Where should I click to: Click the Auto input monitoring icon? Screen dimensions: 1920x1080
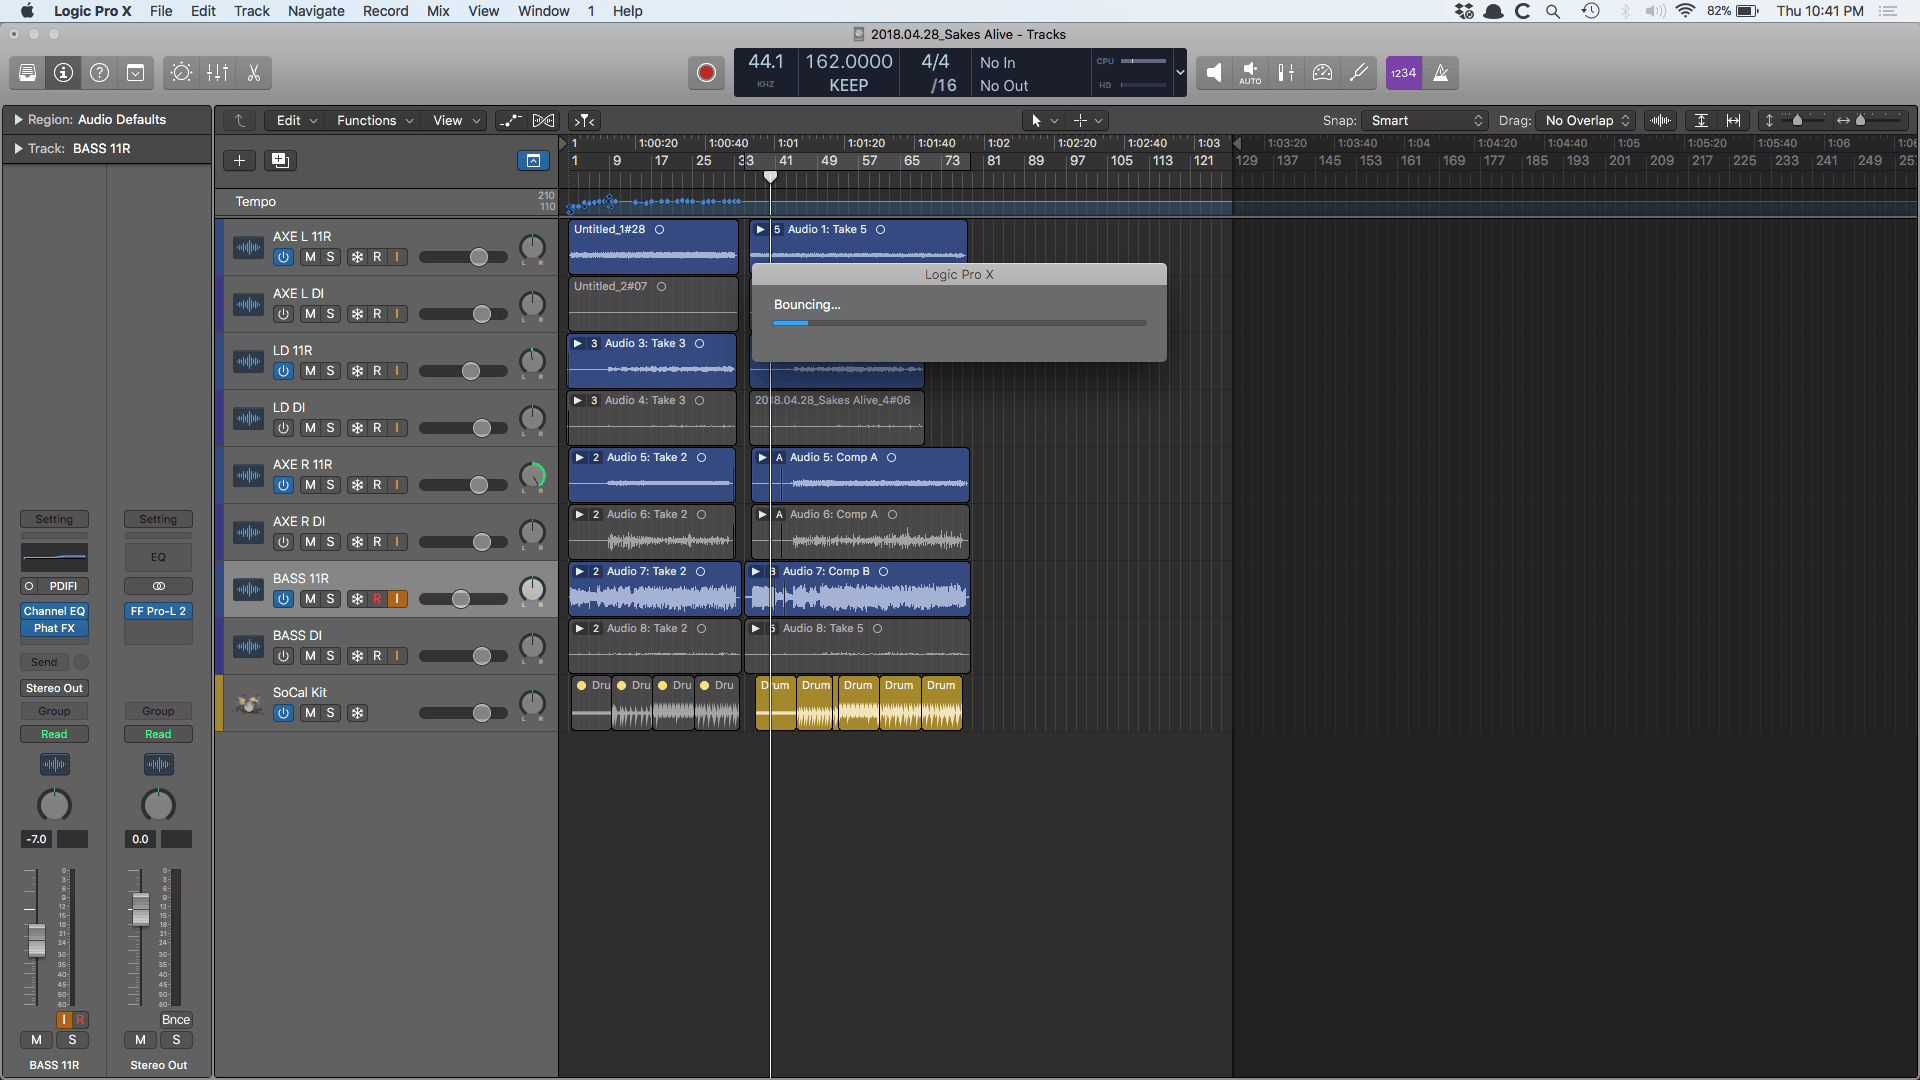1250,73
